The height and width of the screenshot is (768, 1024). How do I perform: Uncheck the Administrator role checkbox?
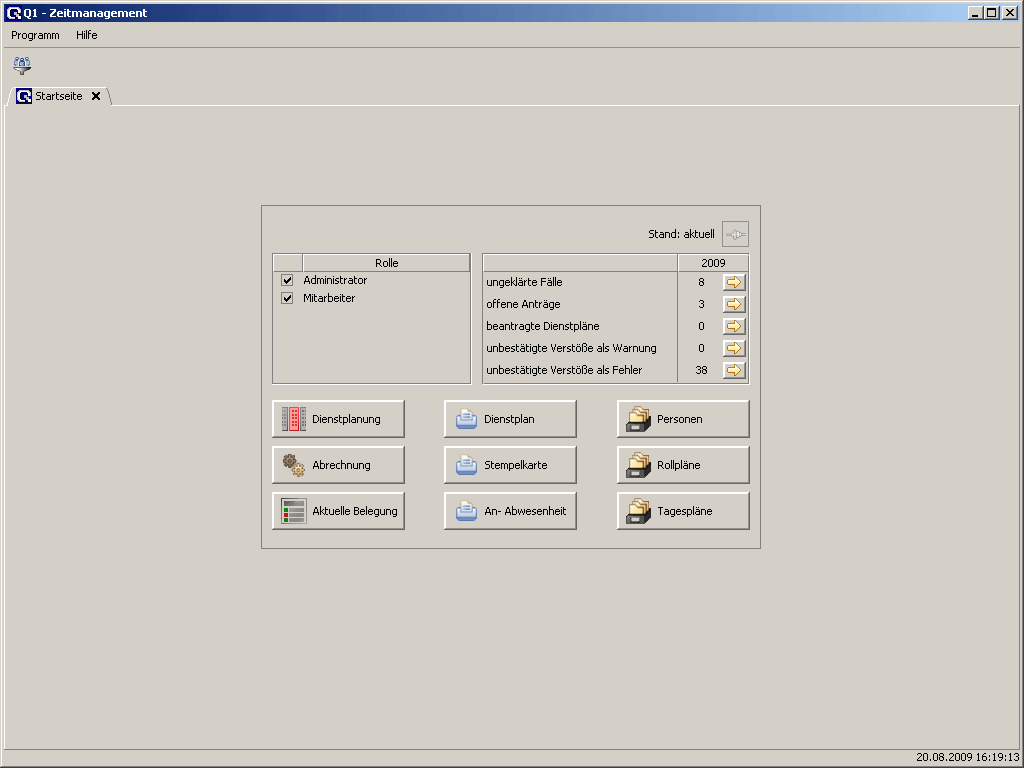287,281
